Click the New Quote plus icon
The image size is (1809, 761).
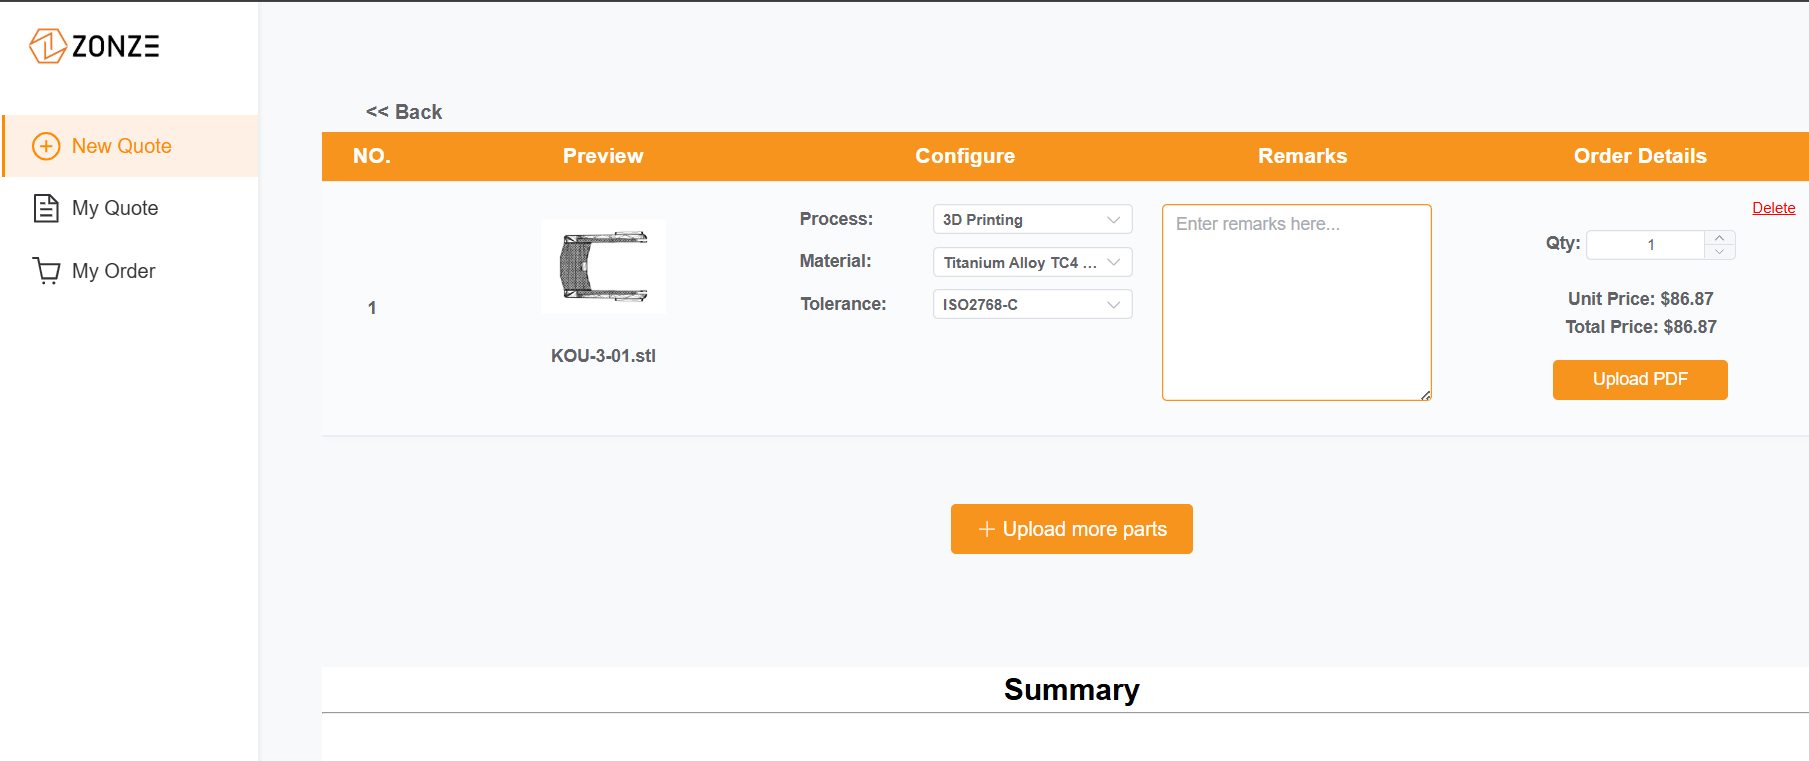pos(46,146)
